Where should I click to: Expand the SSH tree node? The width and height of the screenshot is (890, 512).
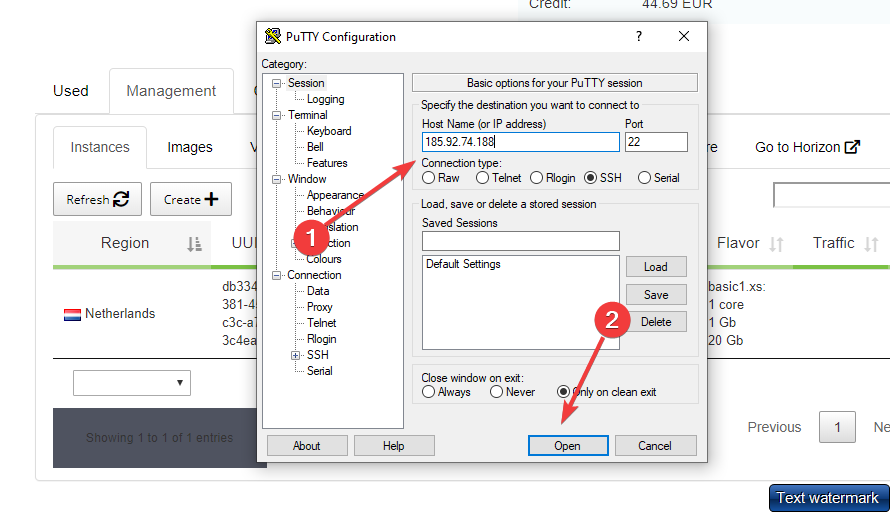point(296,355)
